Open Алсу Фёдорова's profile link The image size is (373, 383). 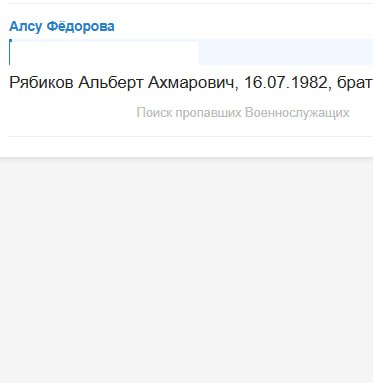62,26
